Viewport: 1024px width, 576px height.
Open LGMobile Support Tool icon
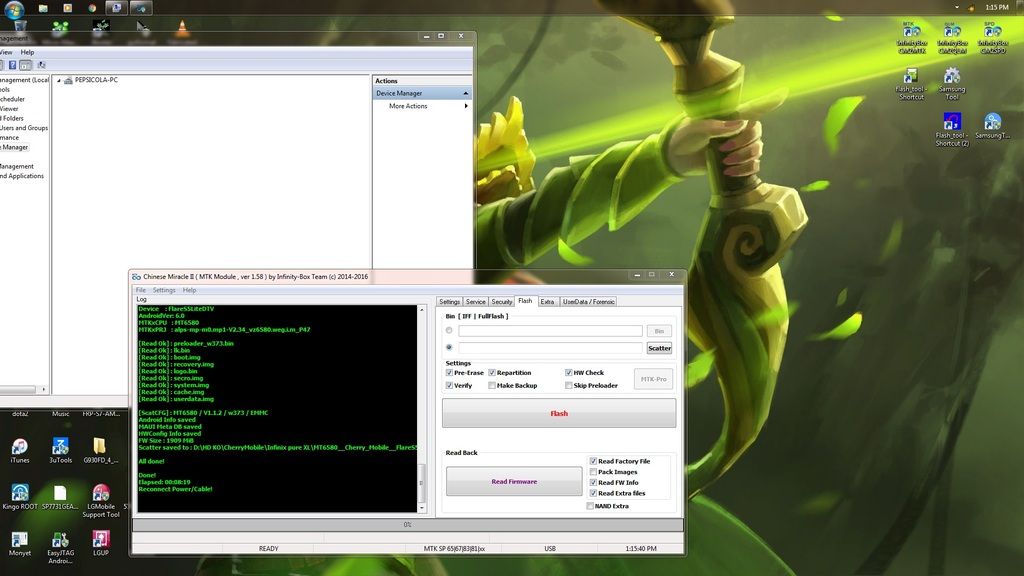coord(100,494)
